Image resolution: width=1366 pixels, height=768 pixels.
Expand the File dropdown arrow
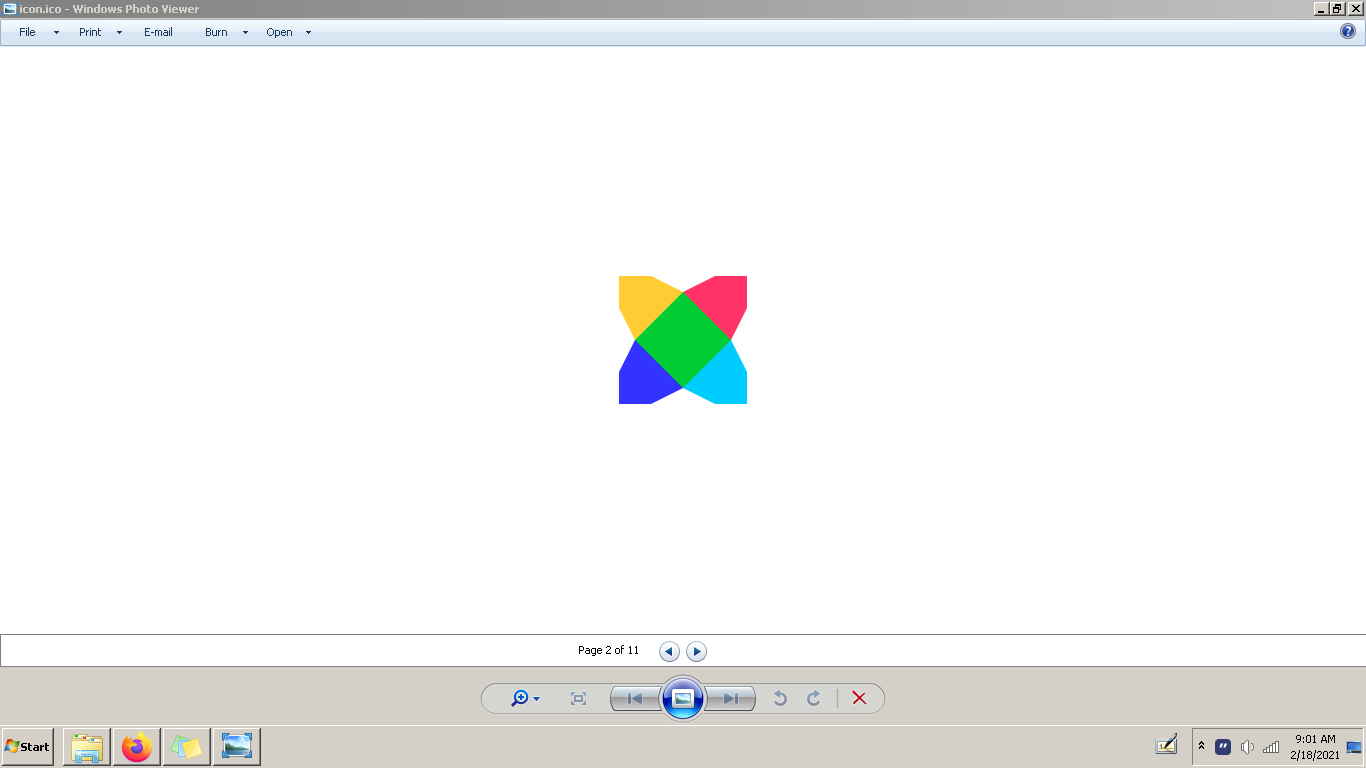click(x=56, y=32)
